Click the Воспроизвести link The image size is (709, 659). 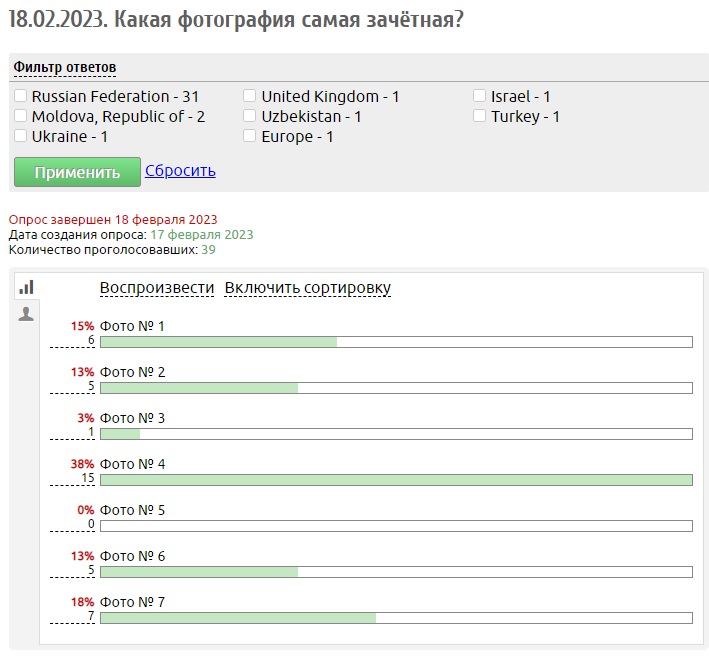157,288
